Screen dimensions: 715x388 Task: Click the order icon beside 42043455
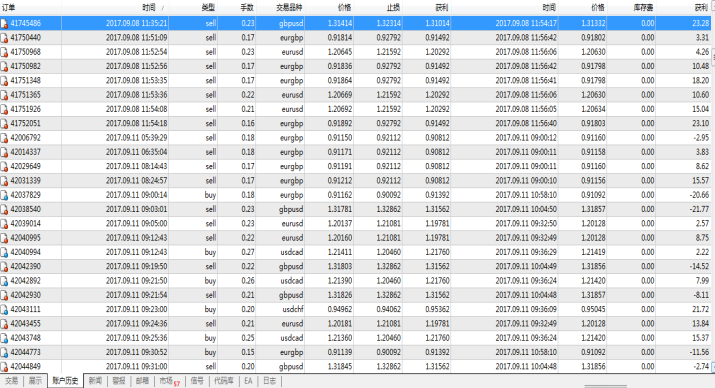(4, 324)
